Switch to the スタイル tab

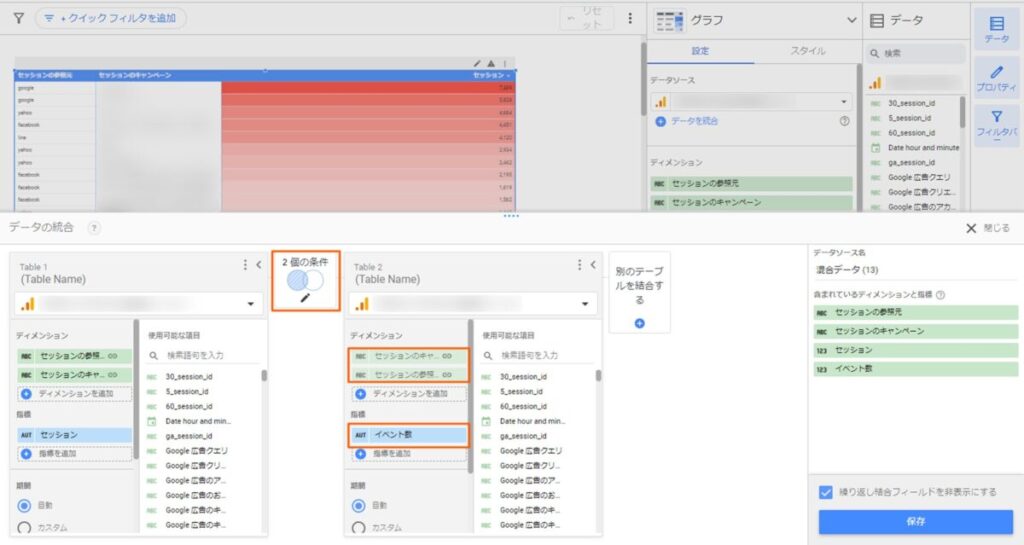pos(807,51)
